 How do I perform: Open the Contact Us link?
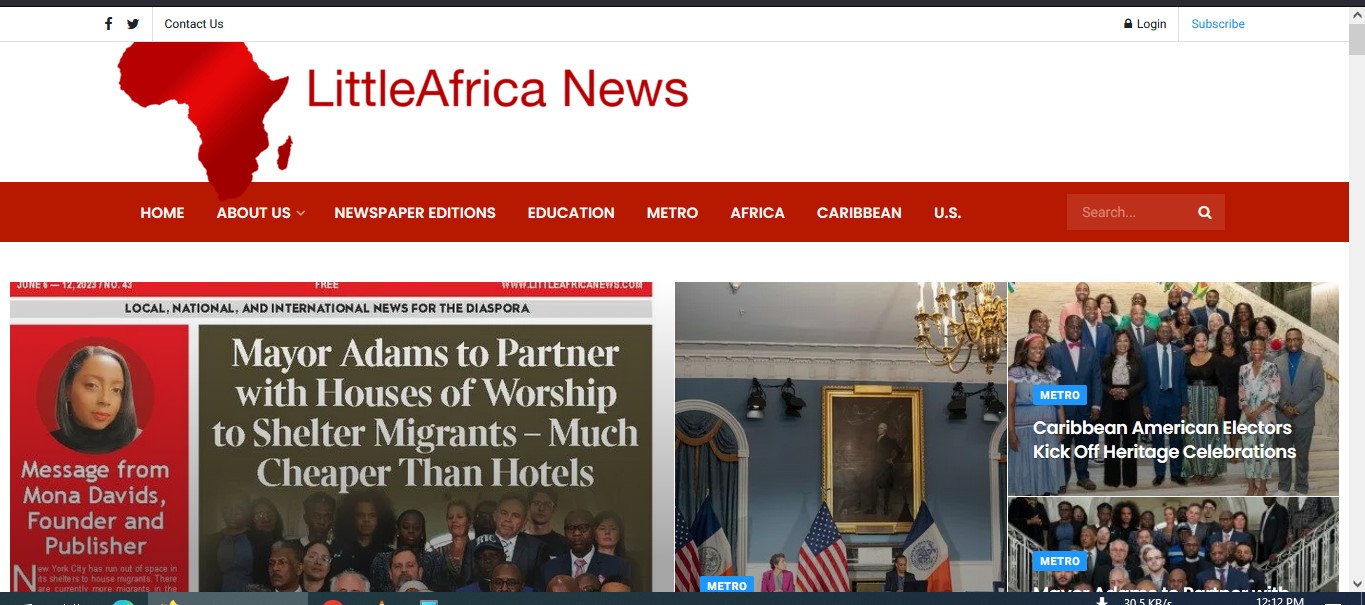tap(194, 24)
